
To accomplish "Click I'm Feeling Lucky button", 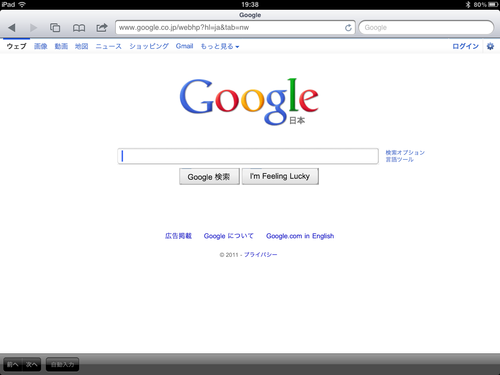I will click(280, 176).
